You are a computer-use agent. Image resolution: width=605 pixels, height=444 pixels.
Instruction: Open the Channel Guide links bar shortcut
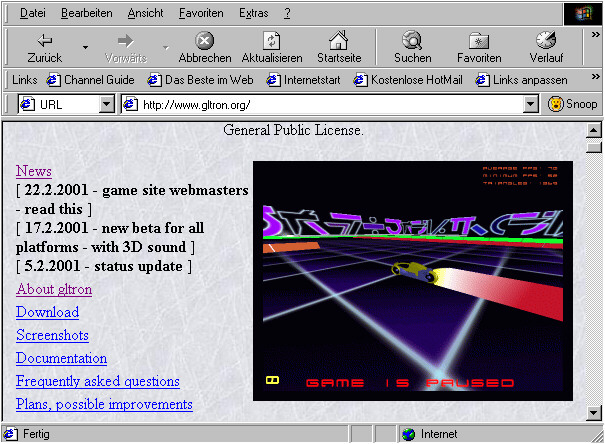(91, 79)
